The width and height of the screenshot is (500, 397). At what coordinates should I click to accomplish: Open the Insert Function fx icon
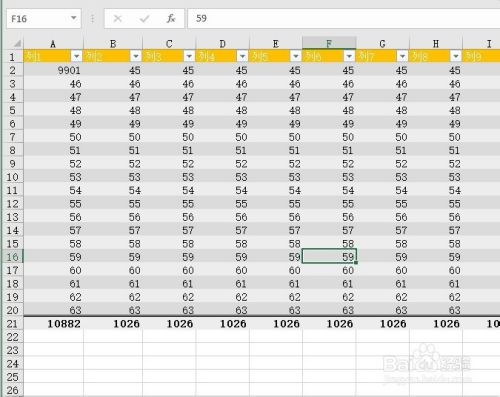pos(171,18)
